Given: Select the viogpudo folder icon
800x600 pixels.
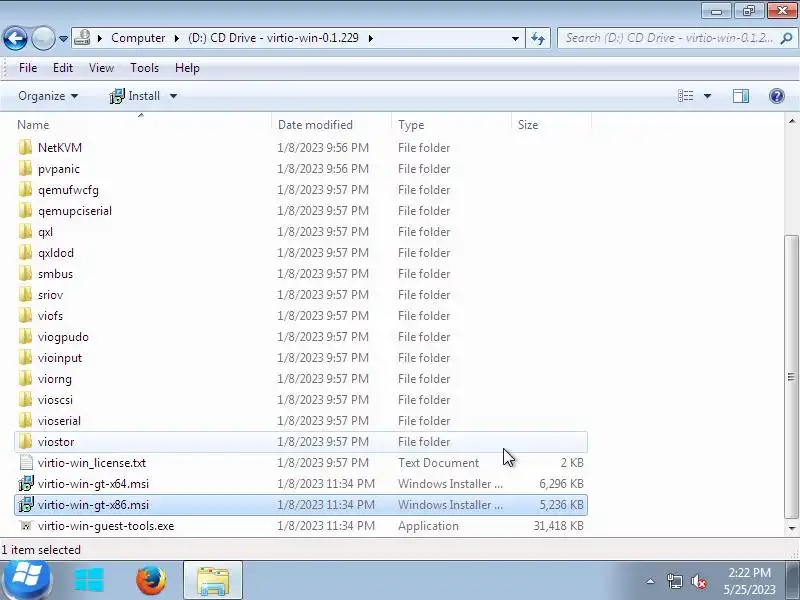Looking at the screenshot, I should click(x=25, y=336).
